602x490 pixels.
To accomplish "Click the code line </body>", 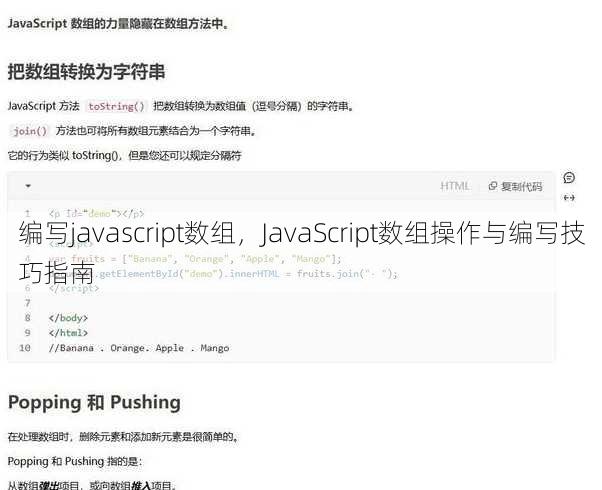I will tap(68, 318).
